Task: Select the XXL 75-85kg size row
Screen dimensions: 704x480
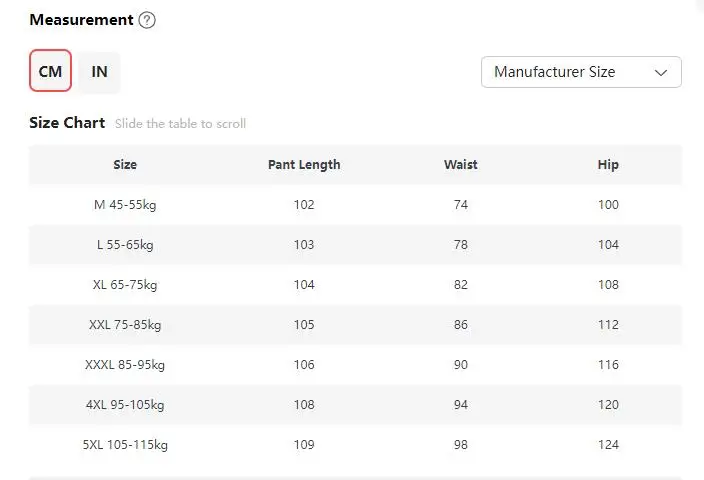Action: tap(355, 325)
